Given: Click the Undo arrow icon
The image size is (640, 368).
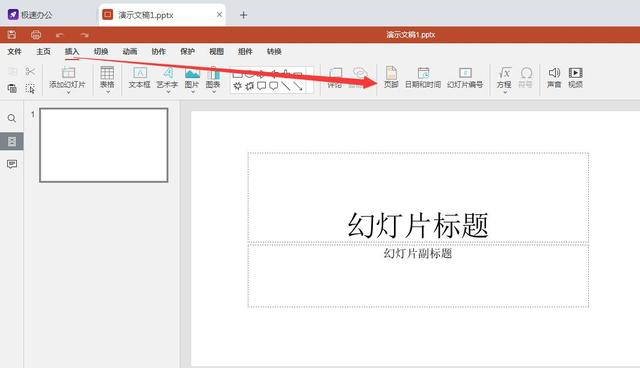Looking at the screenshot, I should (60, 35).
